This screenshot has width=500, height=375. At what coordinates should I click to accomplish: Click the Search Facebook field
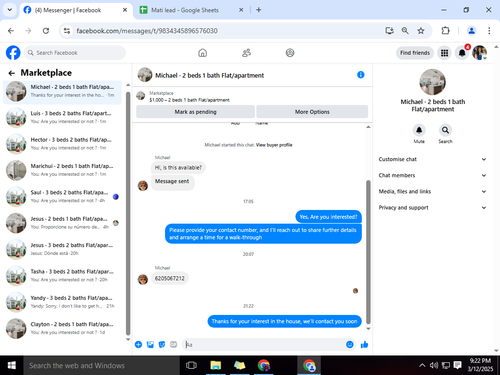[75, 53]
